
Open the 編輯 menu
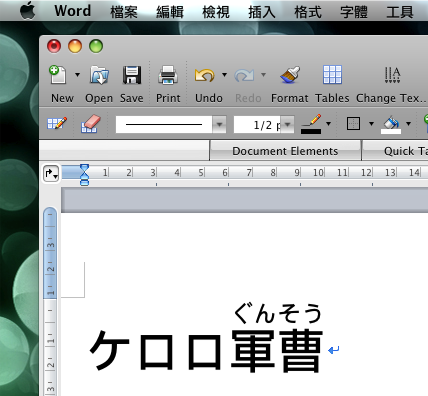pos(170,12)
